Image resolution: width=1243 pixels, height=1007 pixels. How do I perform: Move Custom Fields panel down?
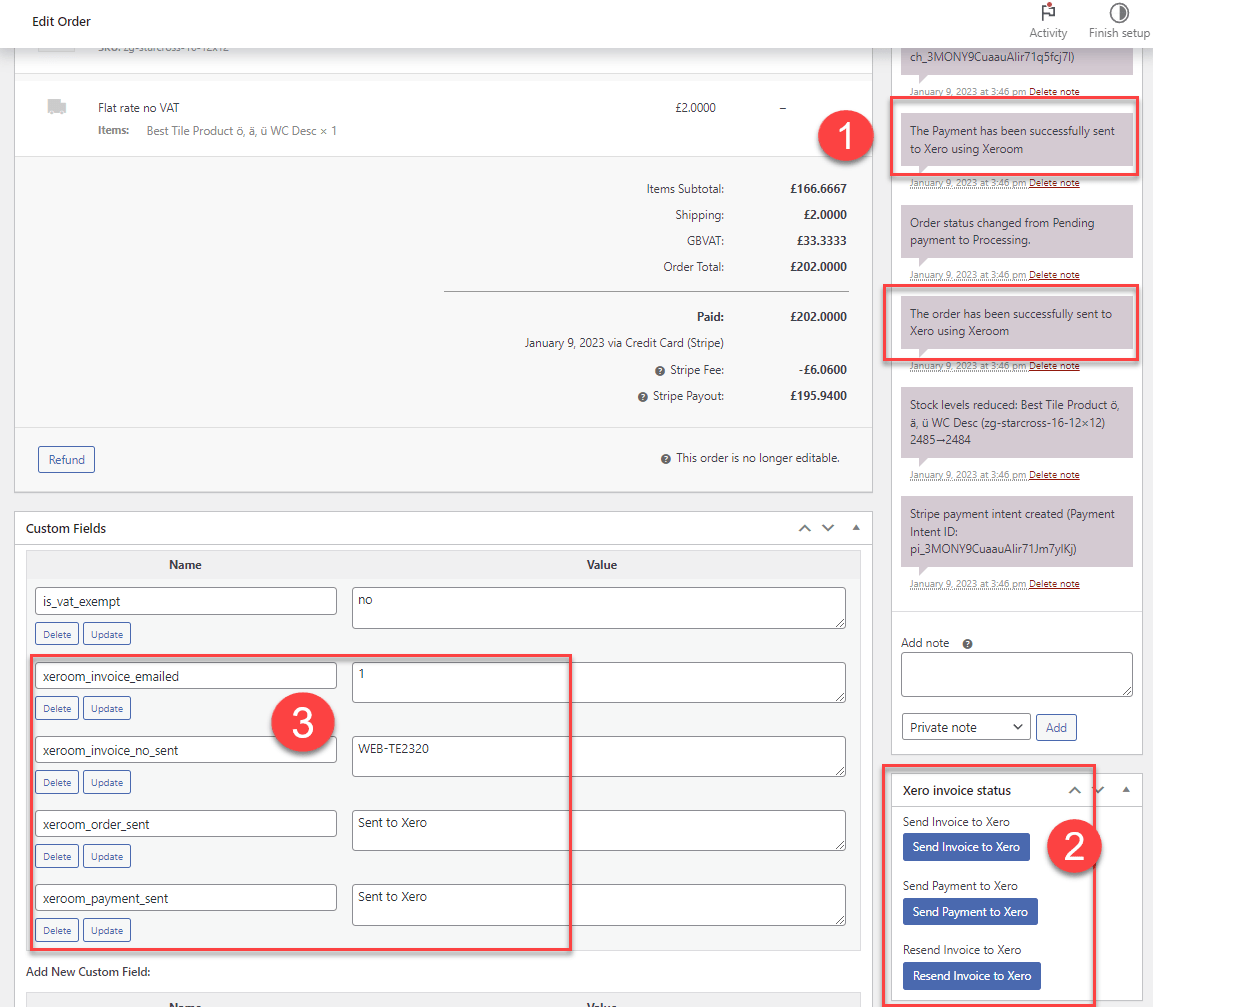point(828,528)
